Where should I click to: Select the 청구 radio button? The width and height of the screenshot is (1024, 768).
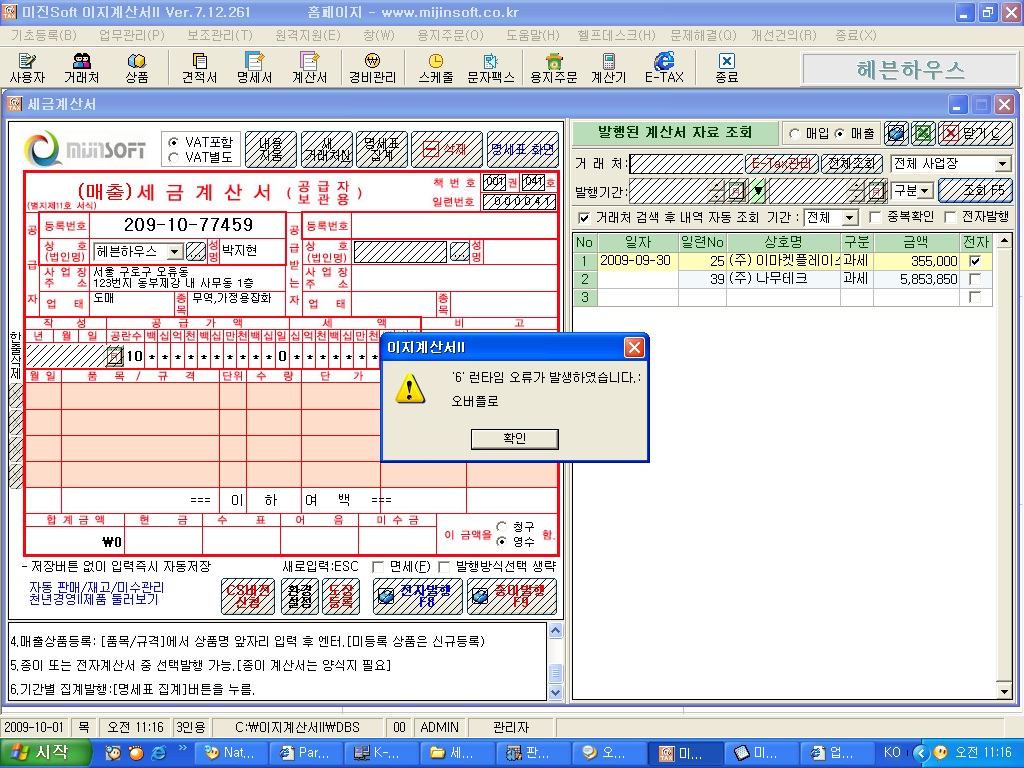click(x=502, y=526)
